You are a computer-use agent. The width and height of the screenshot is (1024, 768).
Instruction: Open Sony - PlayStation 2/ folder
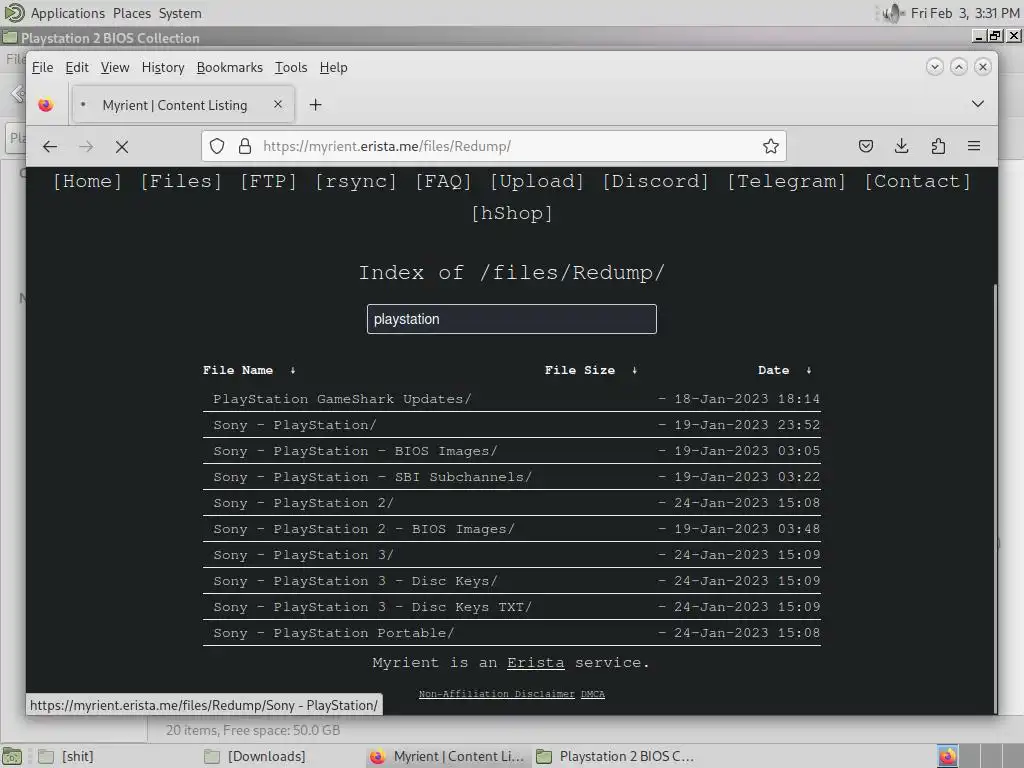[303, 503]
